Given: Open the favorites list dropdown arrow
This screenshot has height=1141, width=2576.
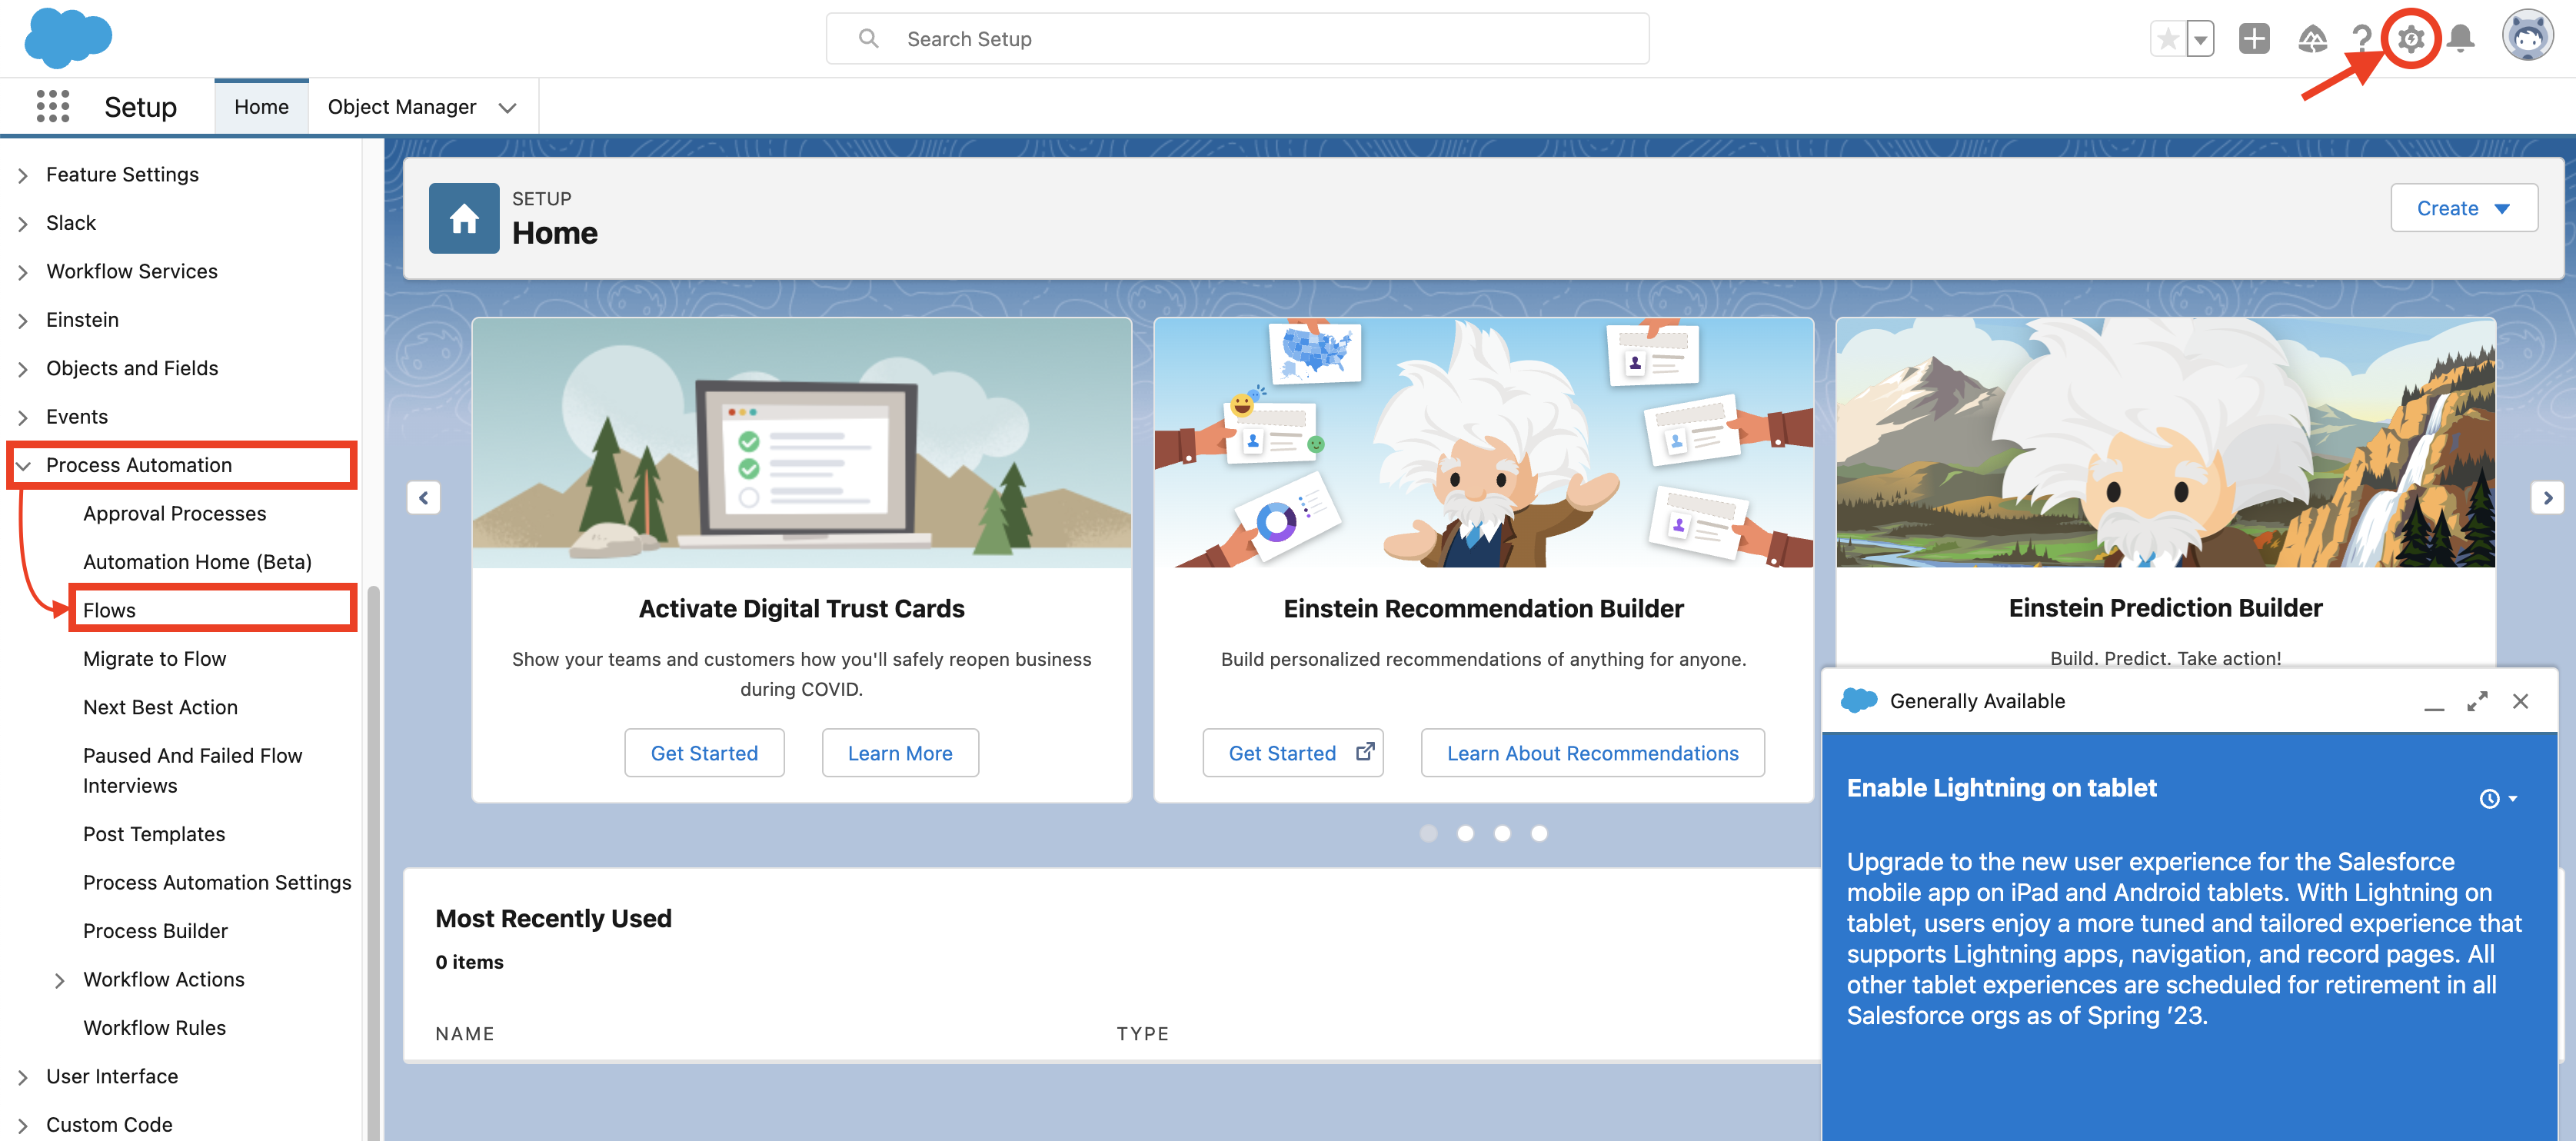Looking at the screenshot, I should pos(2201,39).
